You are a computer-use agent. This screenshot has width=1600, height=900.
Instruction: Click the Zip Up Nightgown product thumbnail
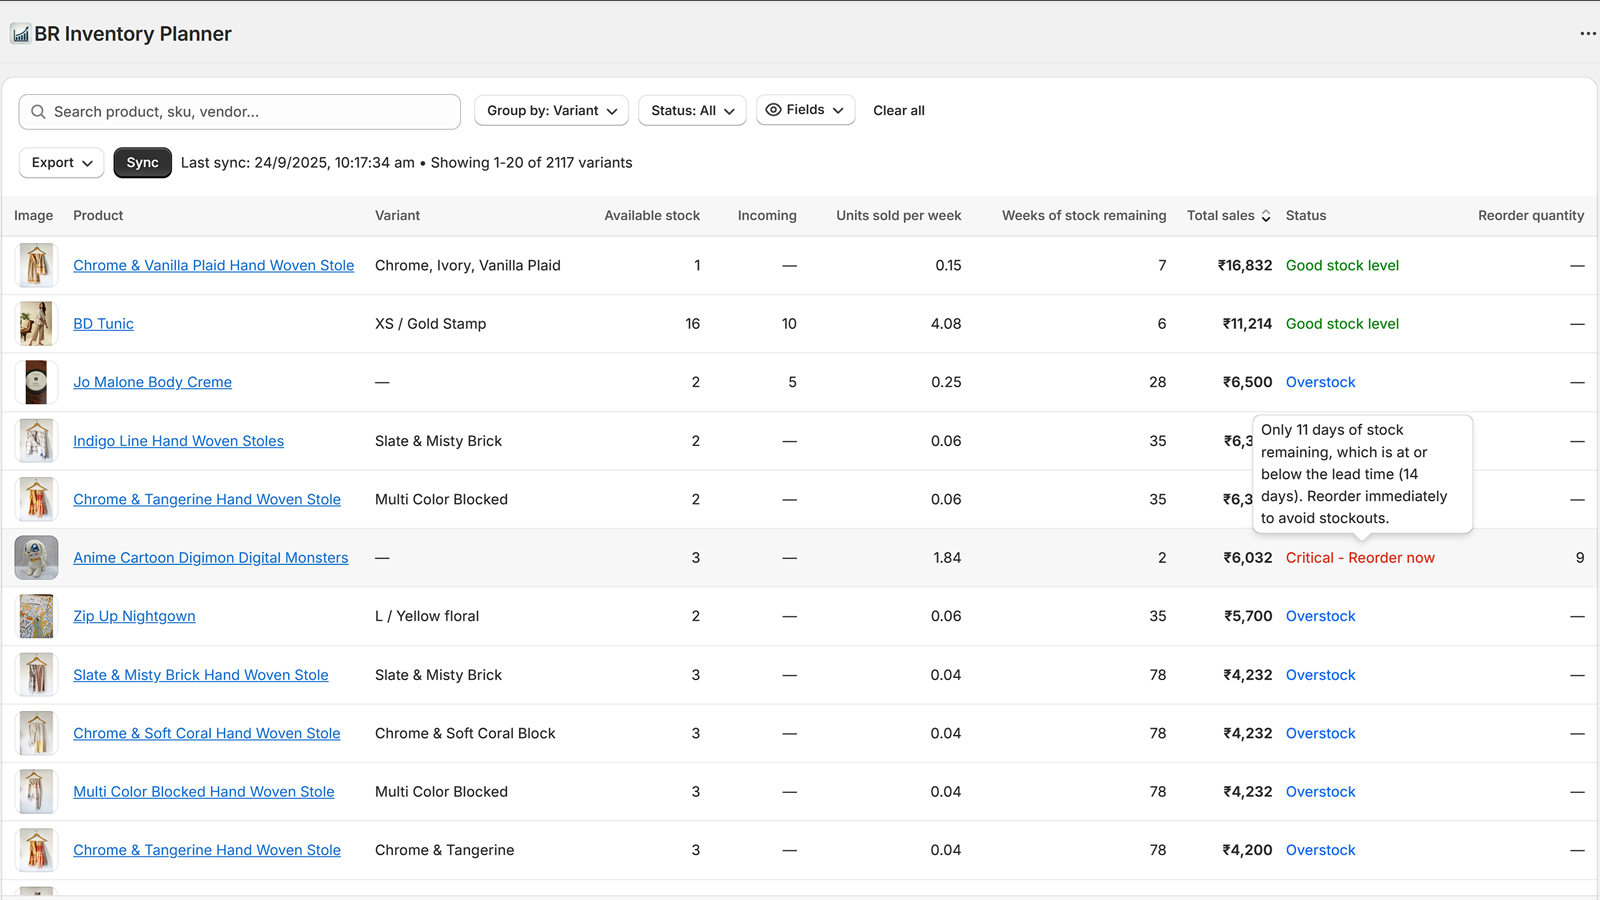click(36, 616)
